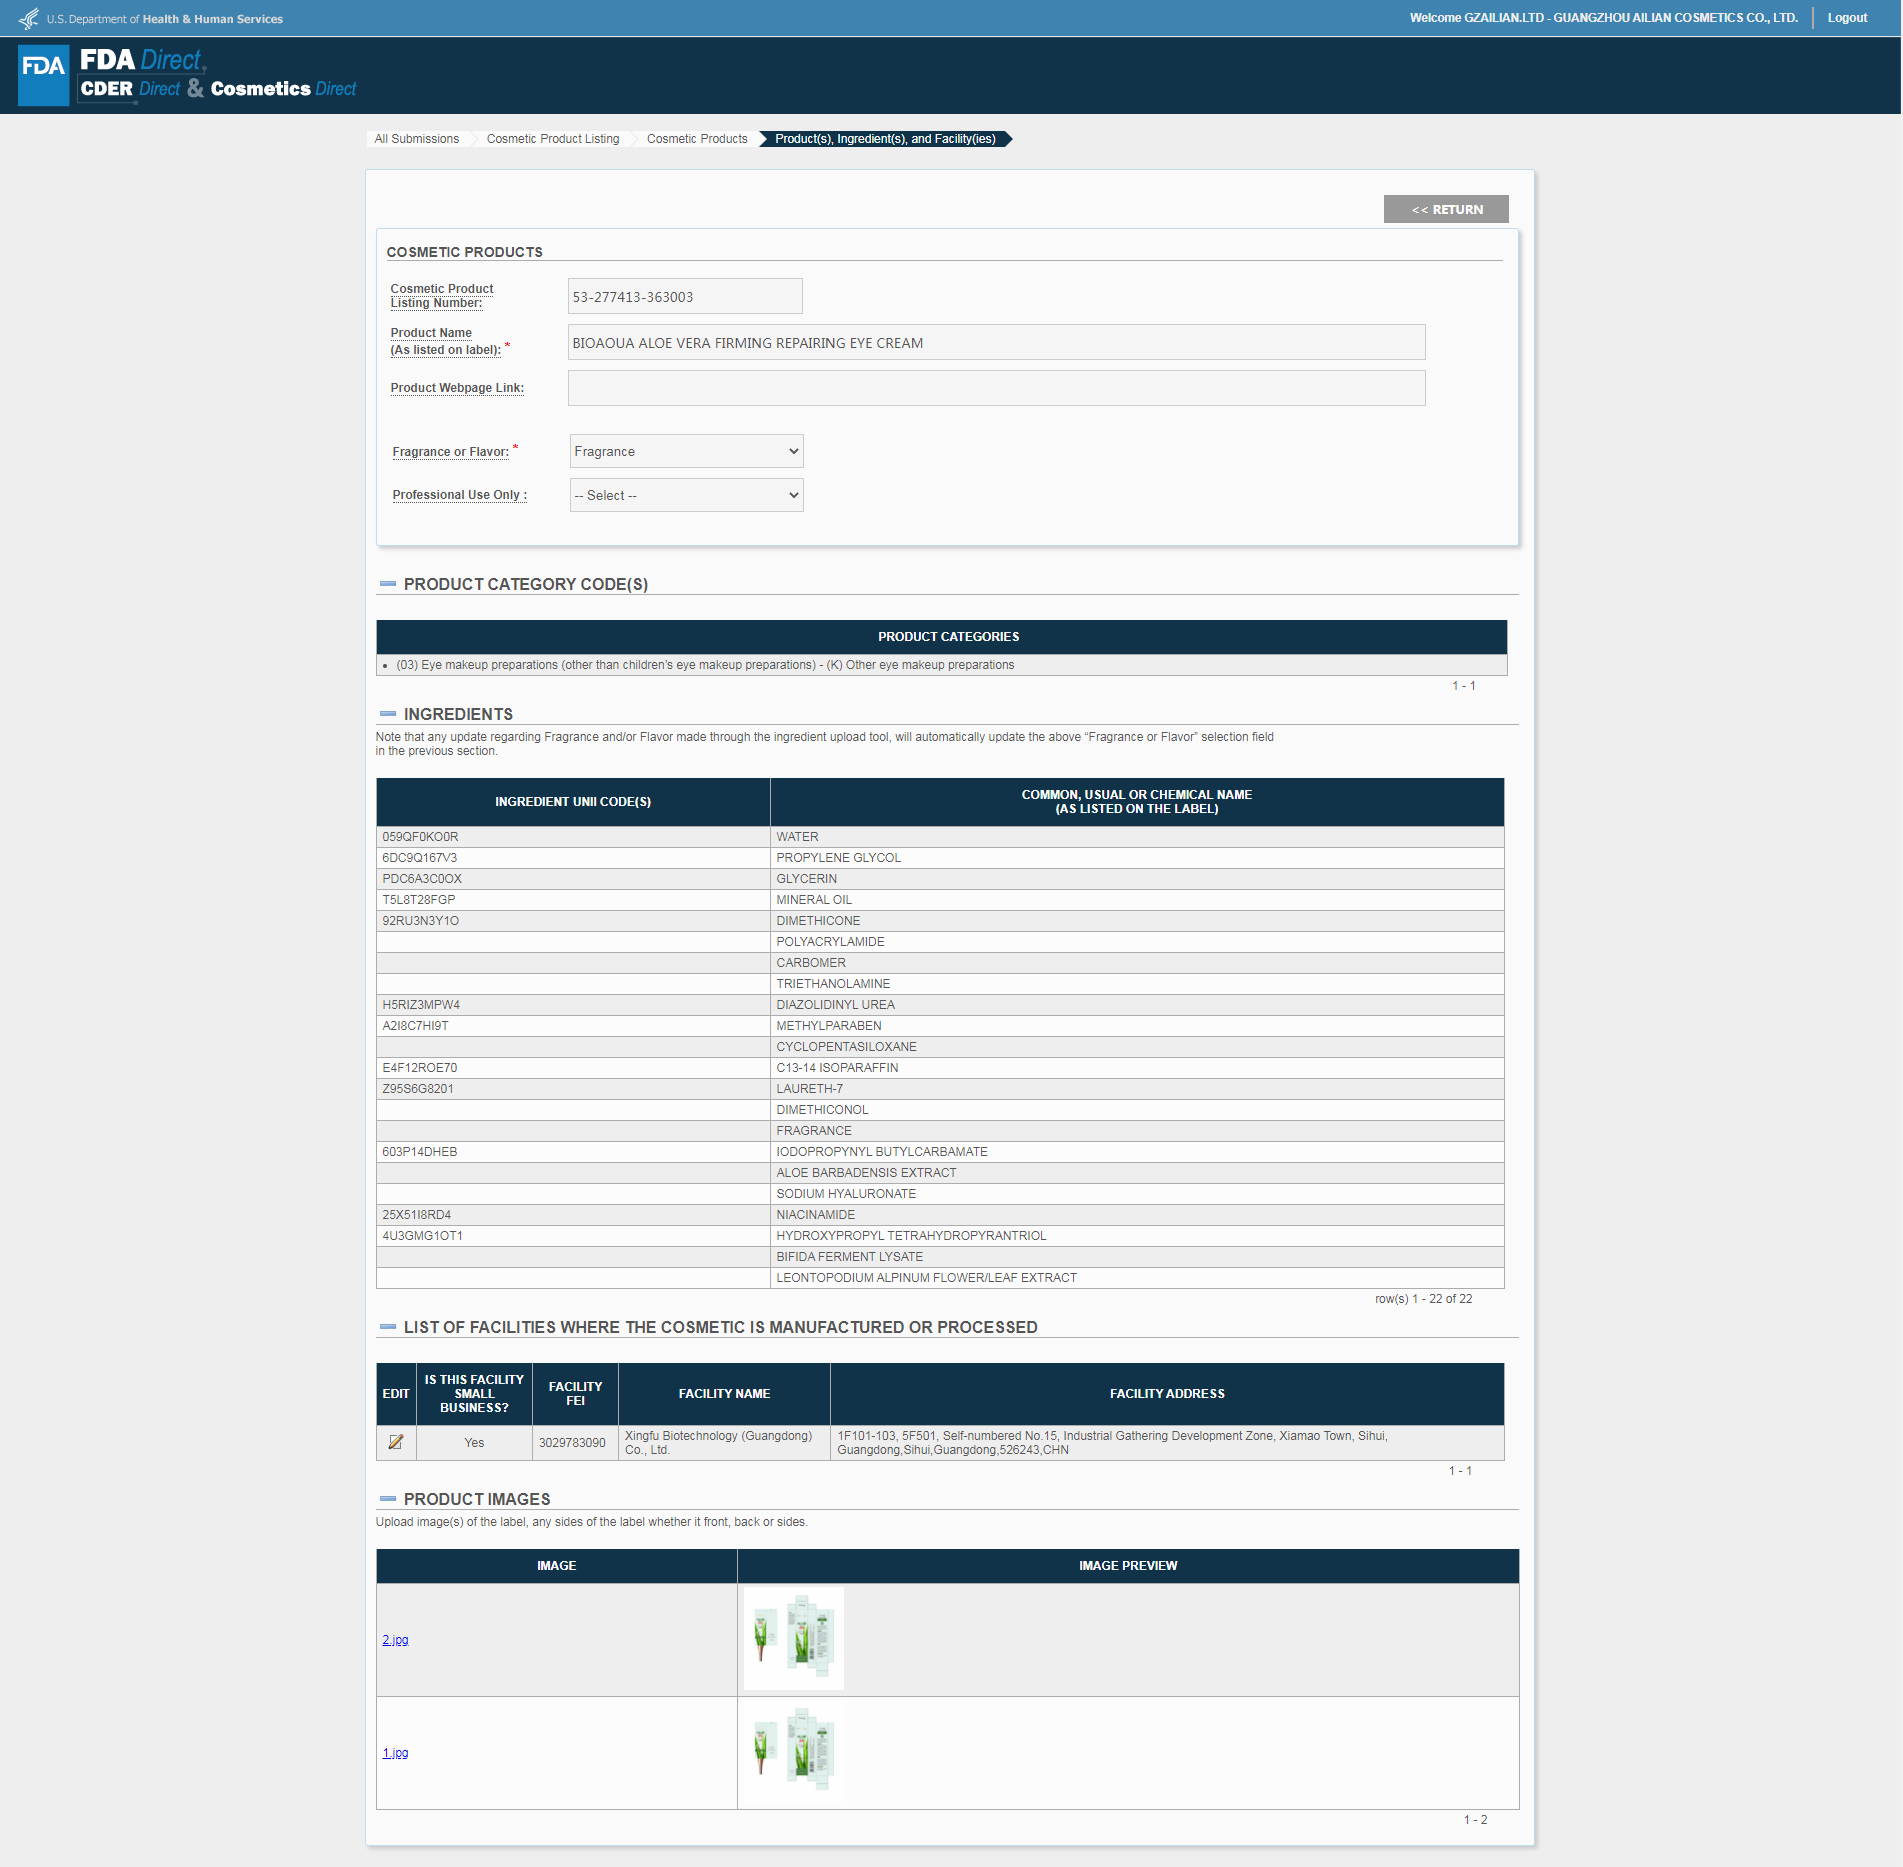
Task: Open the Professional Use Only dropdown
Action: point(686,495)
